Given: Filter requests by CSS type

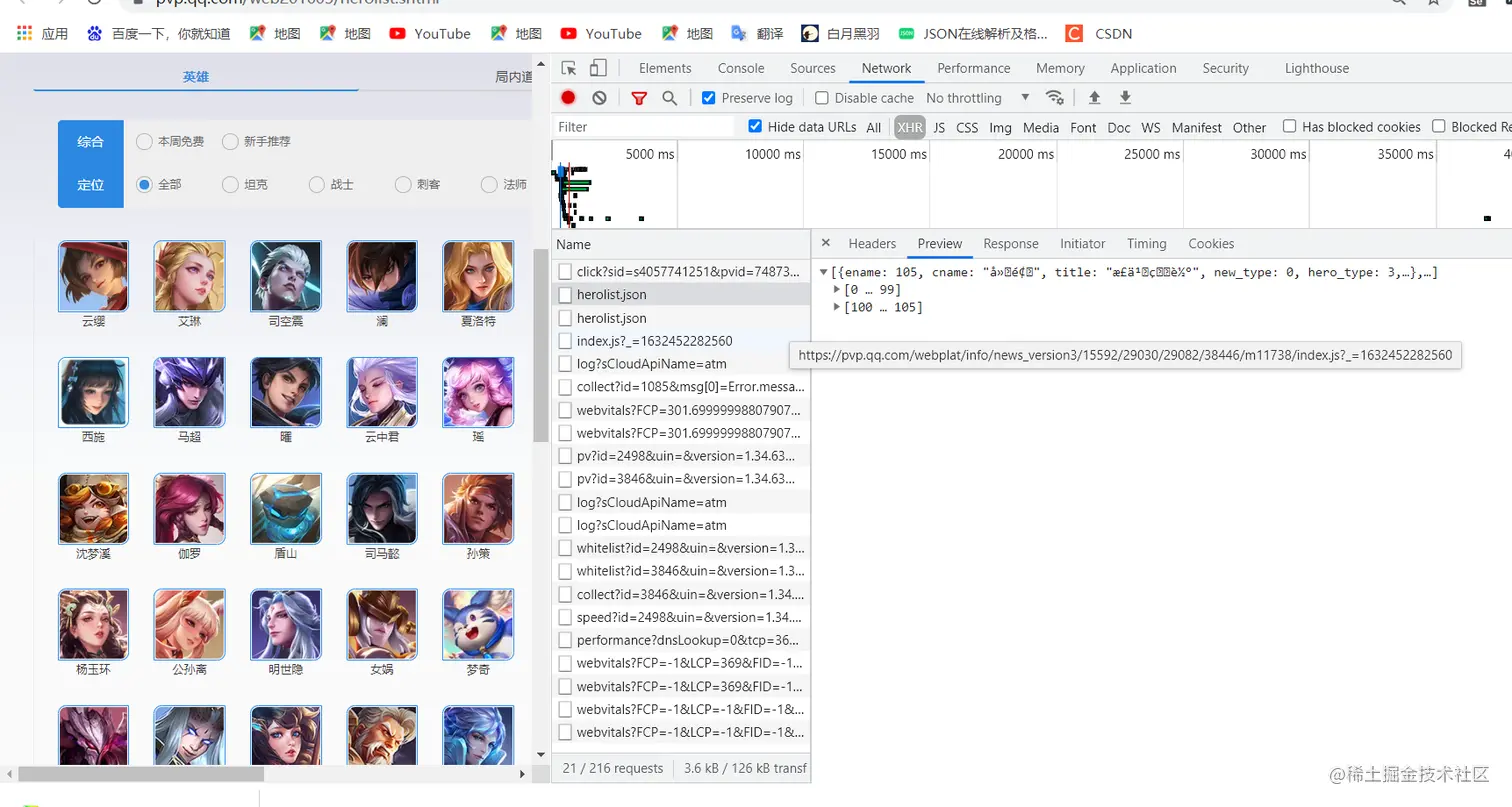Looking at the screenshot, I should pyautogui.click(x=967, y=127).
